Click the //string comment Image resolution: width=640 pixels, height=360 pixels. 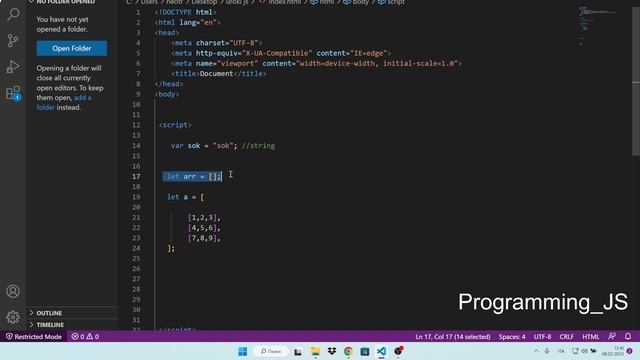click(x=258, y=146)
